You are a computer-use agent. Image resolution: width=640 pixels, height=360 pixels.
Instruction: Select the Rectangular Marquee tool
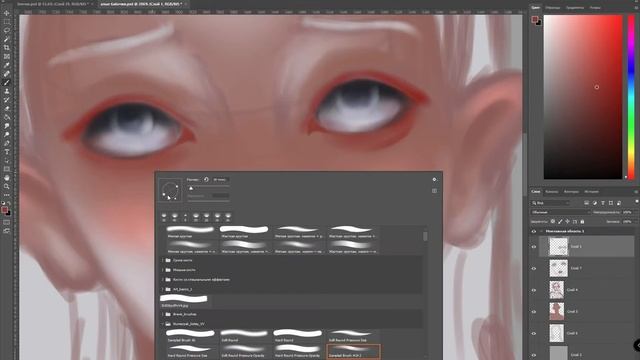[x=7, y=22]
